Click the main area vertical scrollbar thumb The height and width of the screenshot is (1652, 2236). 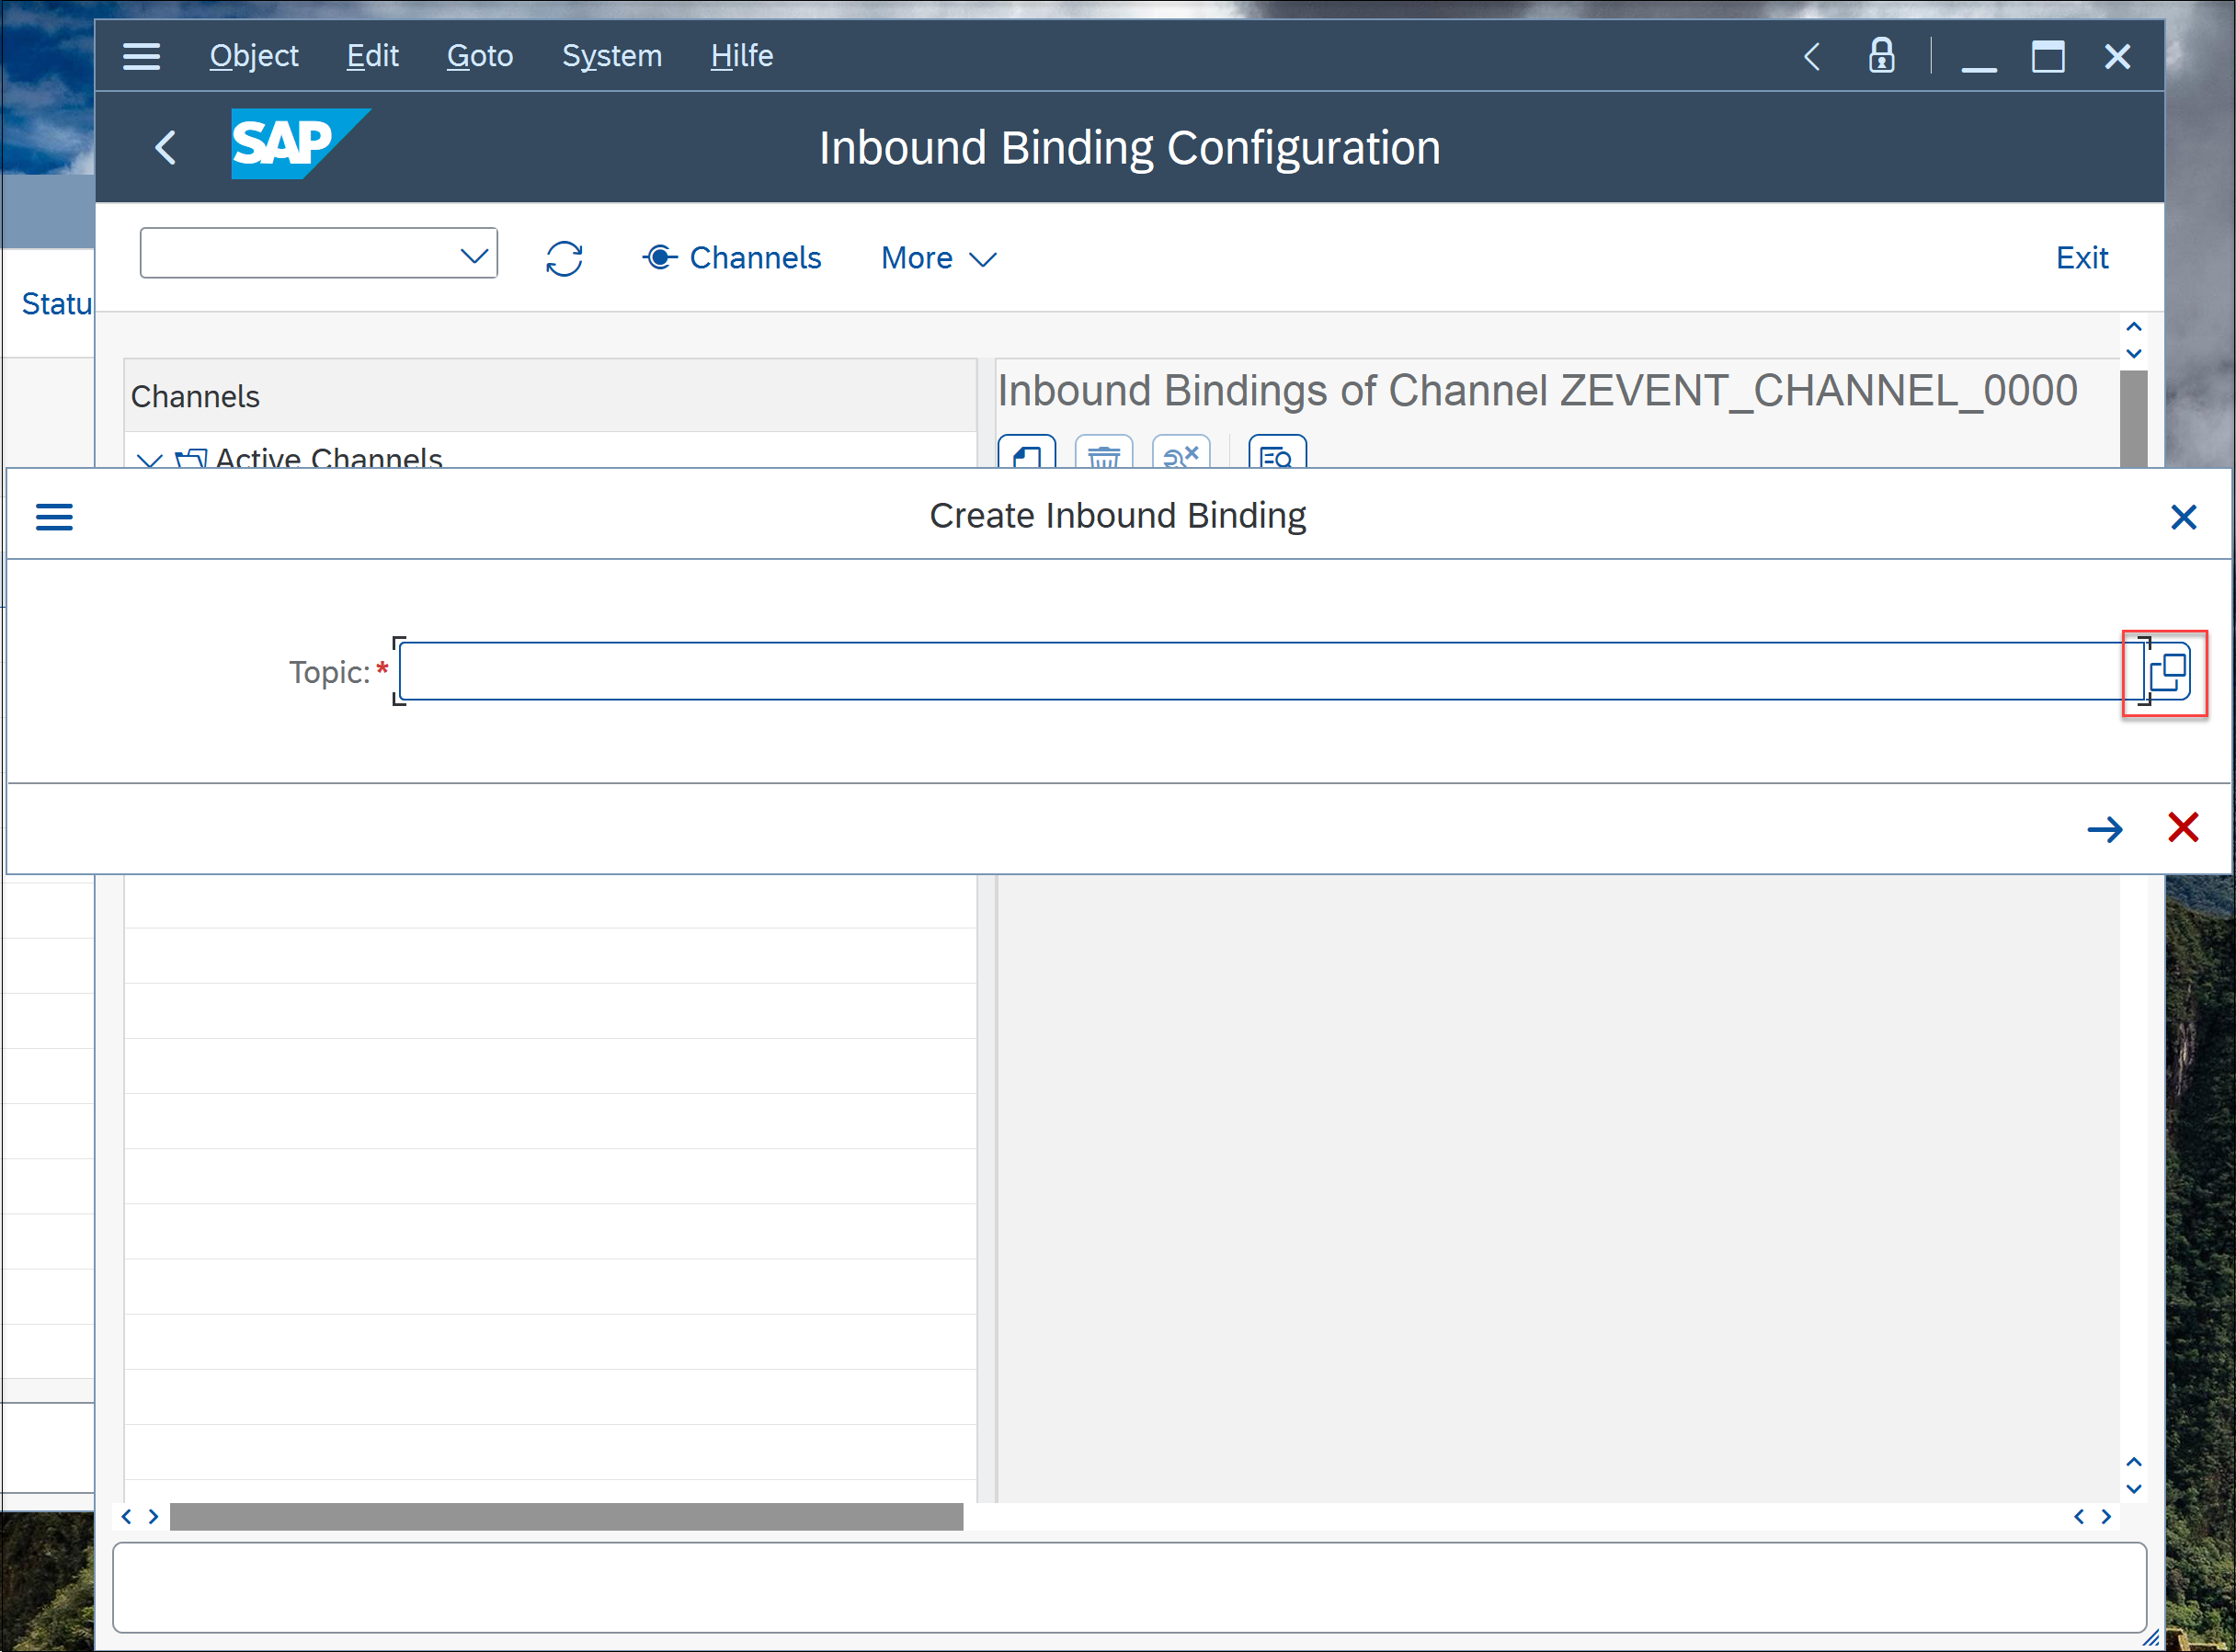click(2133, 418)
